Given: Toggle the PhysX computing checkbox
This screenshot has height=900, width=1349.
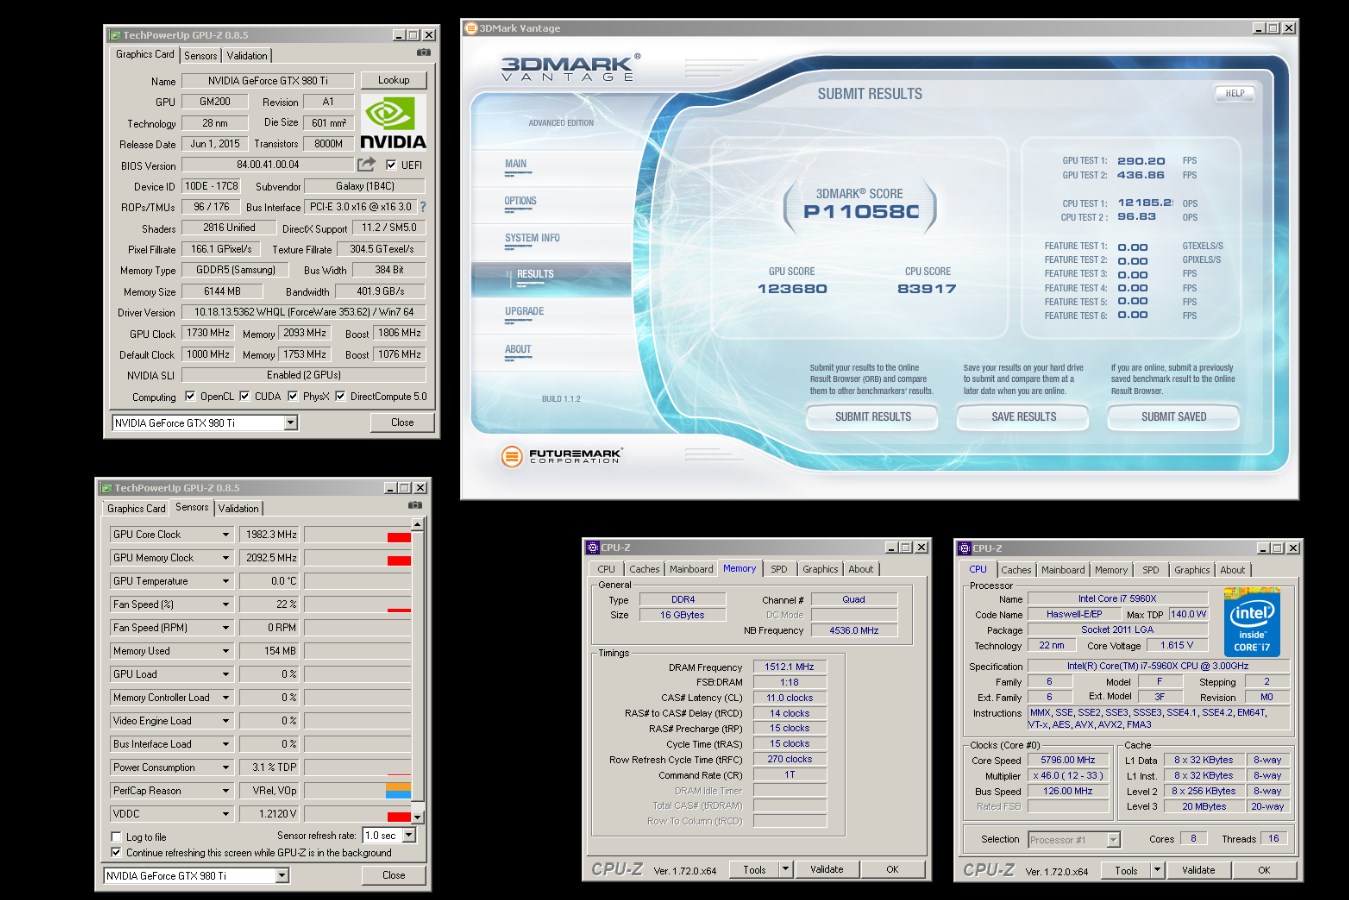Looking at the screenshot, I should click(292, 396).
